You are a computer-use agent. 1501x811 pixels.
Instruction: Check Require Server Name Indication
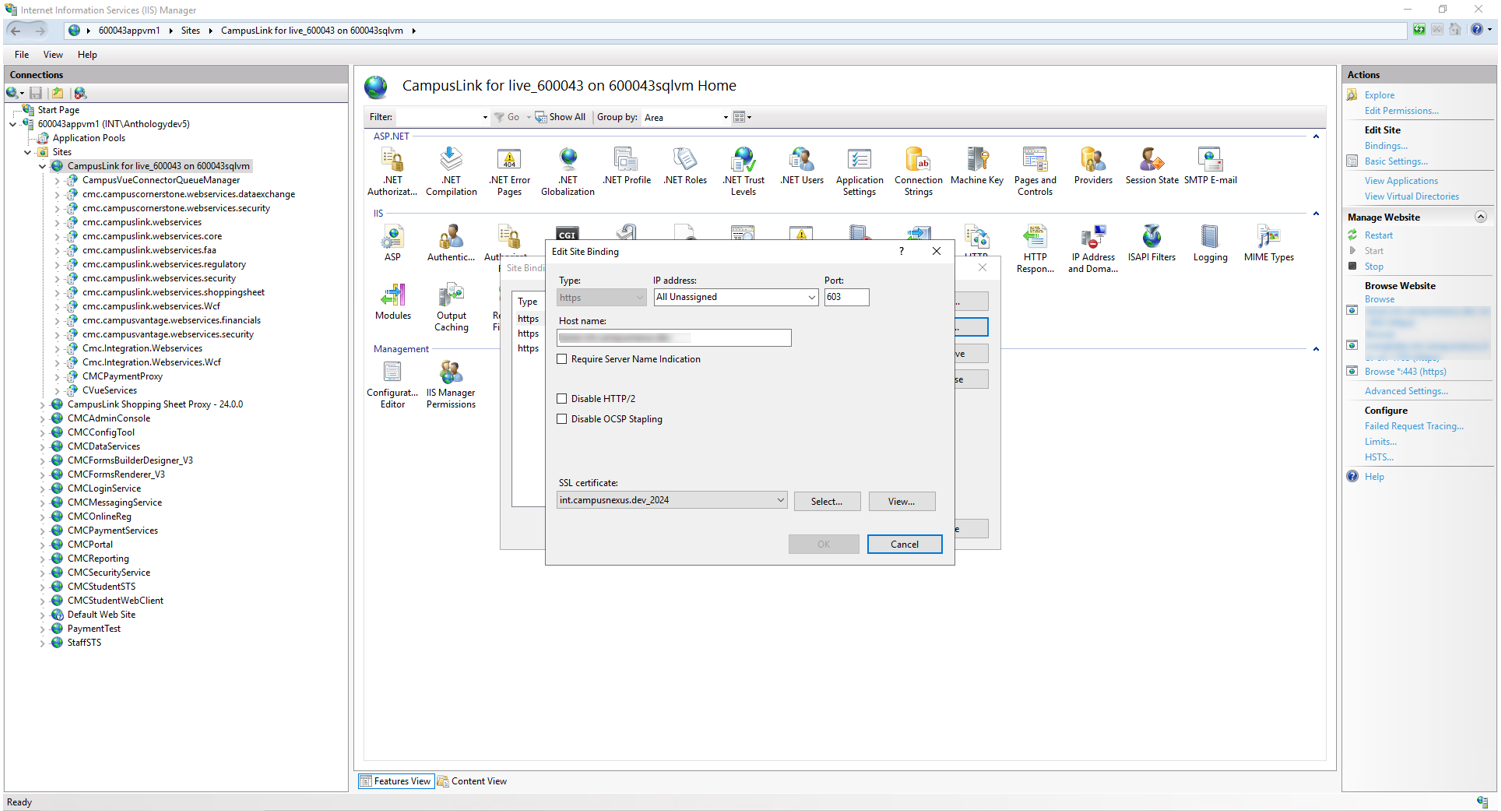point(562,359)
